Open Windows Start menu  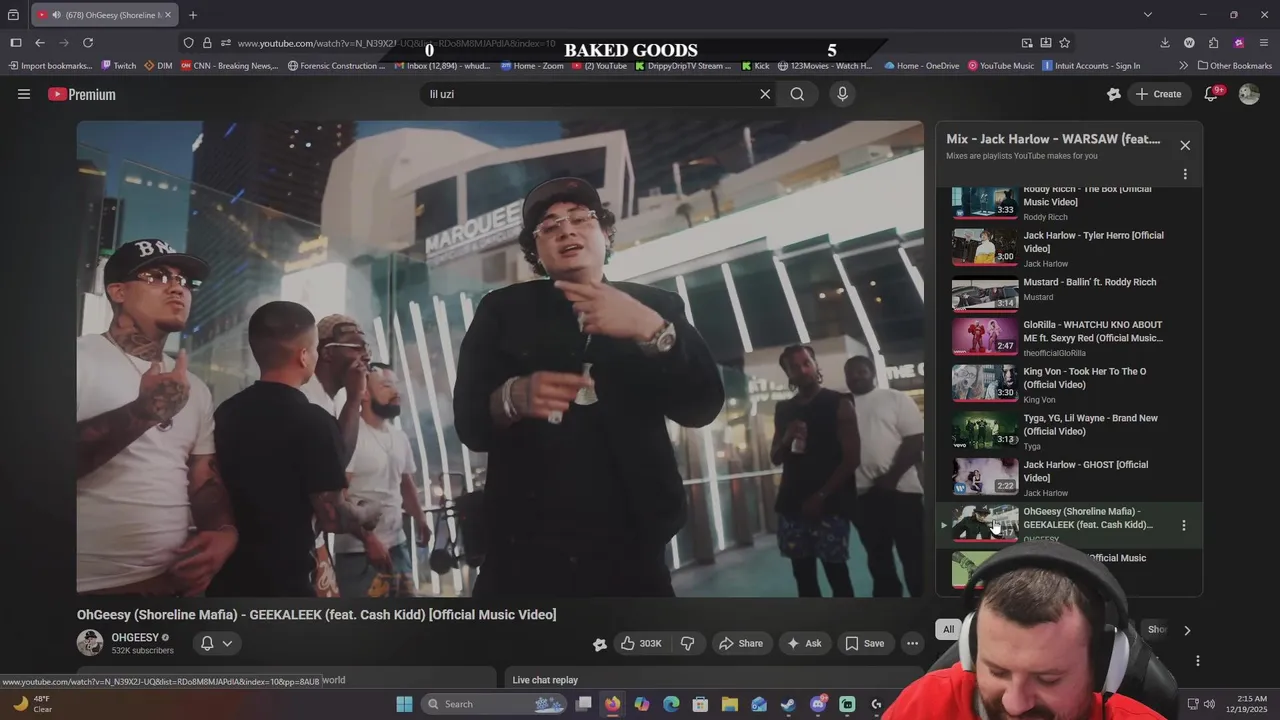[404, 704]
